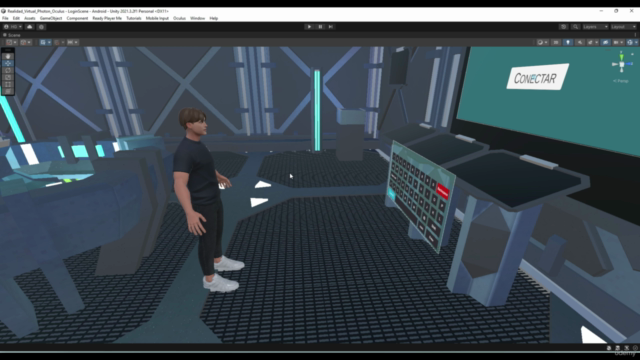Click the Play button
Image resolution: width=640 pixels, height=360 pixels.
[309, 27]
